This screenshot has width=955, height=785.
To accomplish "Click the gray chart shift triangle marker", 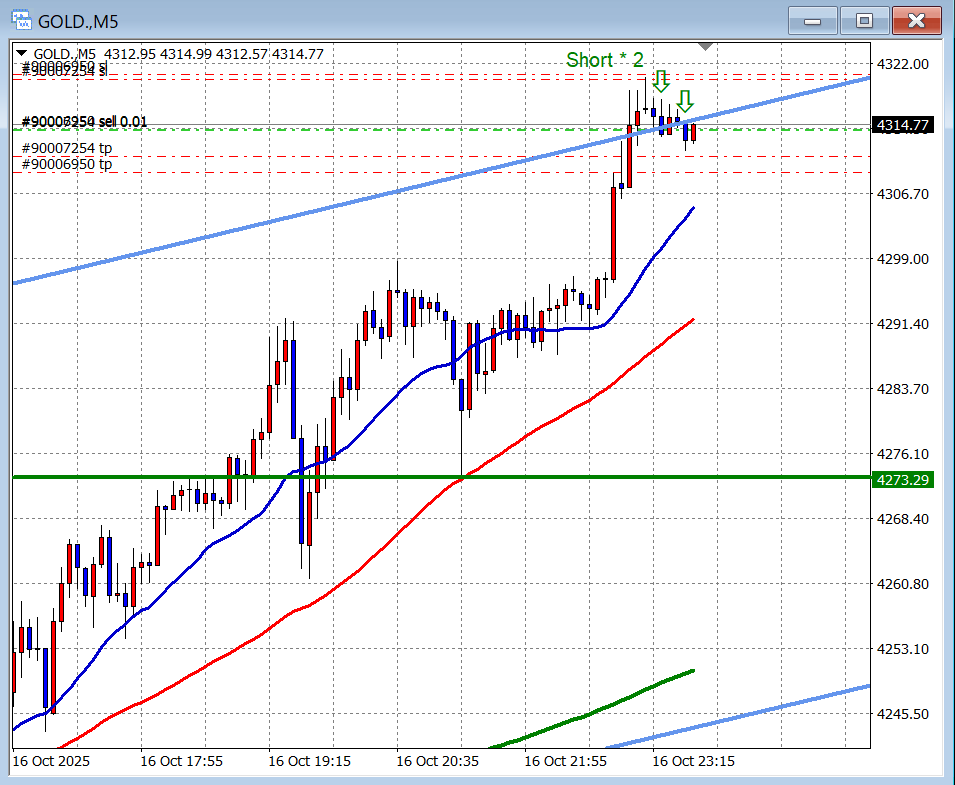I will 706,47.
